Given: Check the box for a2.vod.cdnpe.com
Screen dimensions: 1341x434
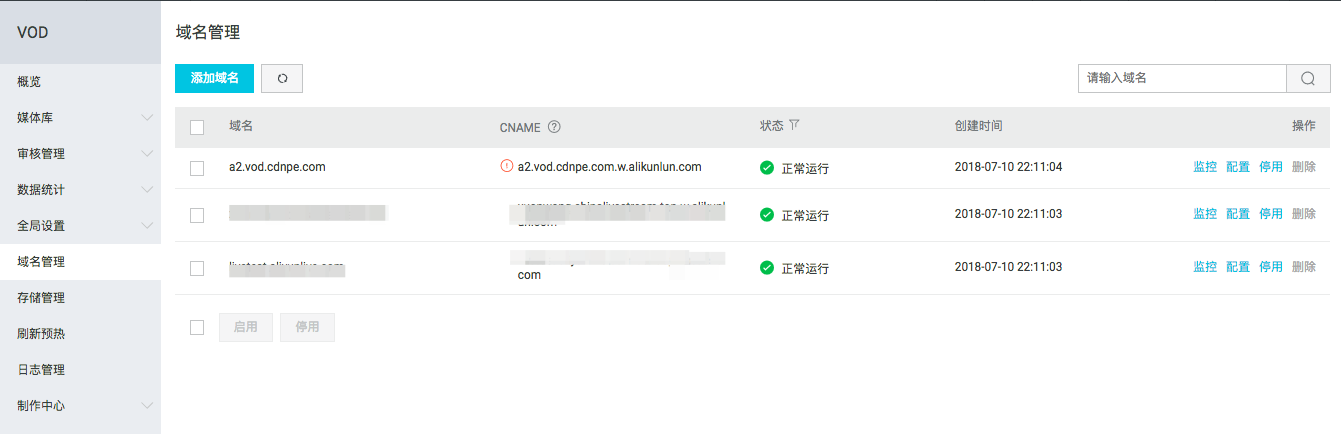Looking at the screenshot, I should pos(197,167).
